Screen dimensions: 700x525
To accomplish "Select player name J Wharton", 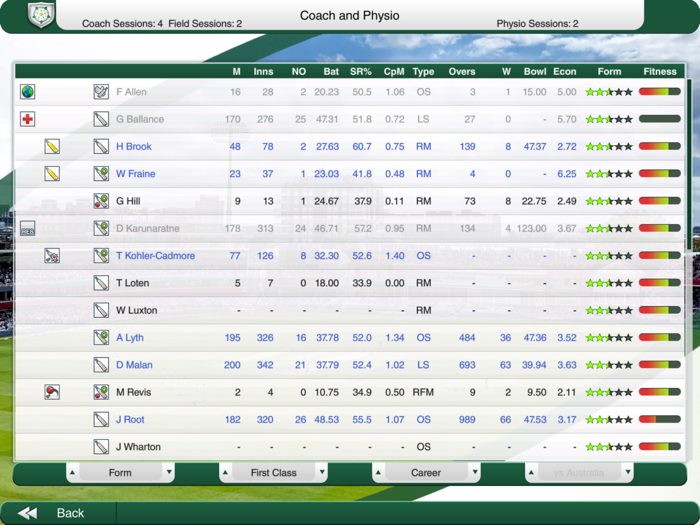I will pos(138,447).
